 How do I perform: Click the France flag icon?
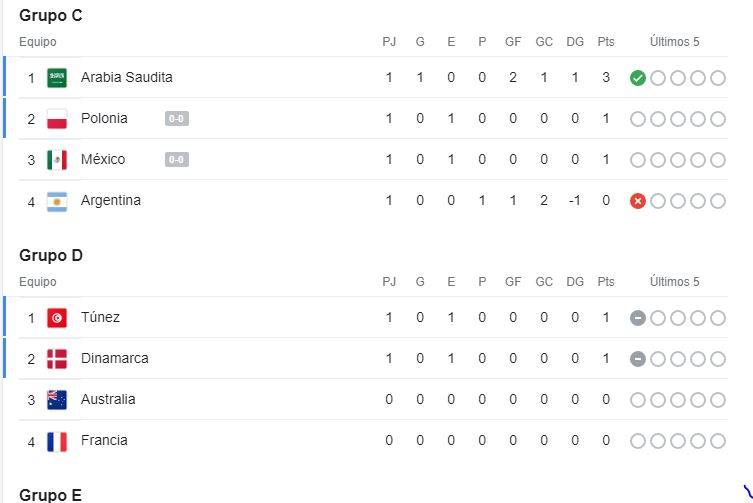click(x=57, y=442)
